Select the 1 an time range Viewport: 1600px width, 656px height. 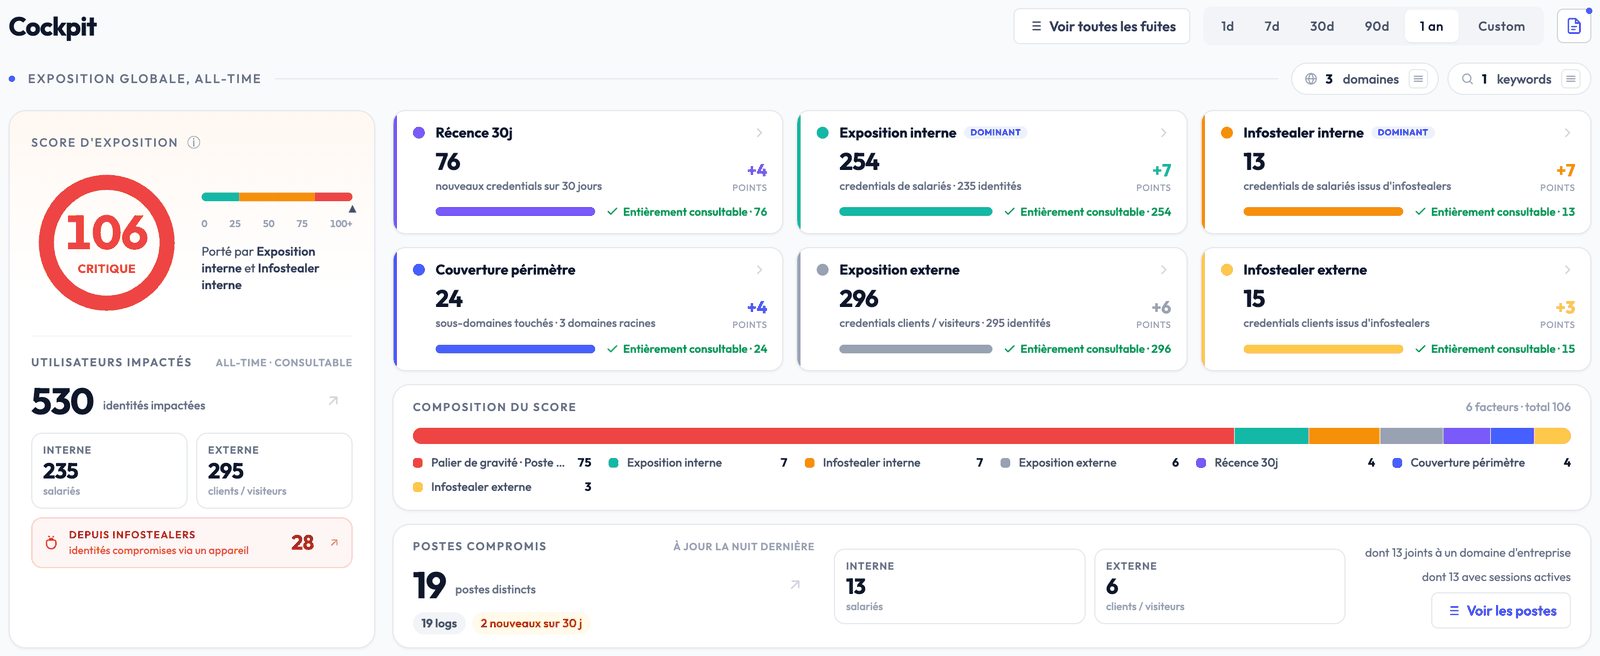click(x=1431, y=26)
